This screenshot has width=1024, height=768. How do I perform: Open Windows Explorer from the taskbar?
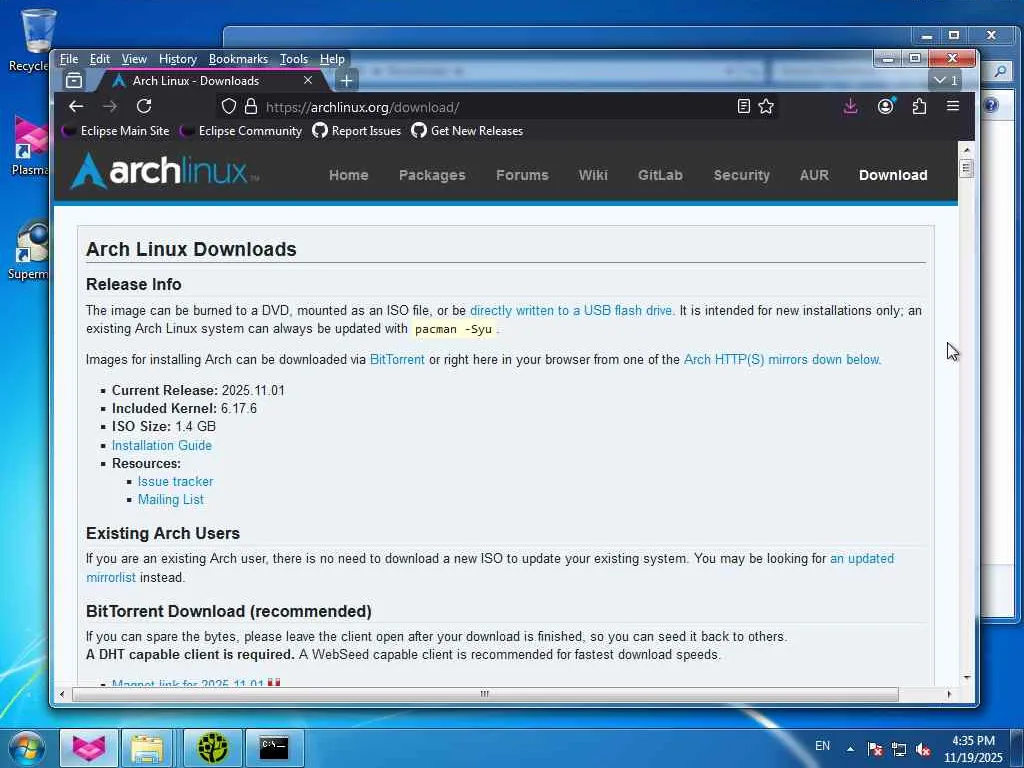(147, 748)
